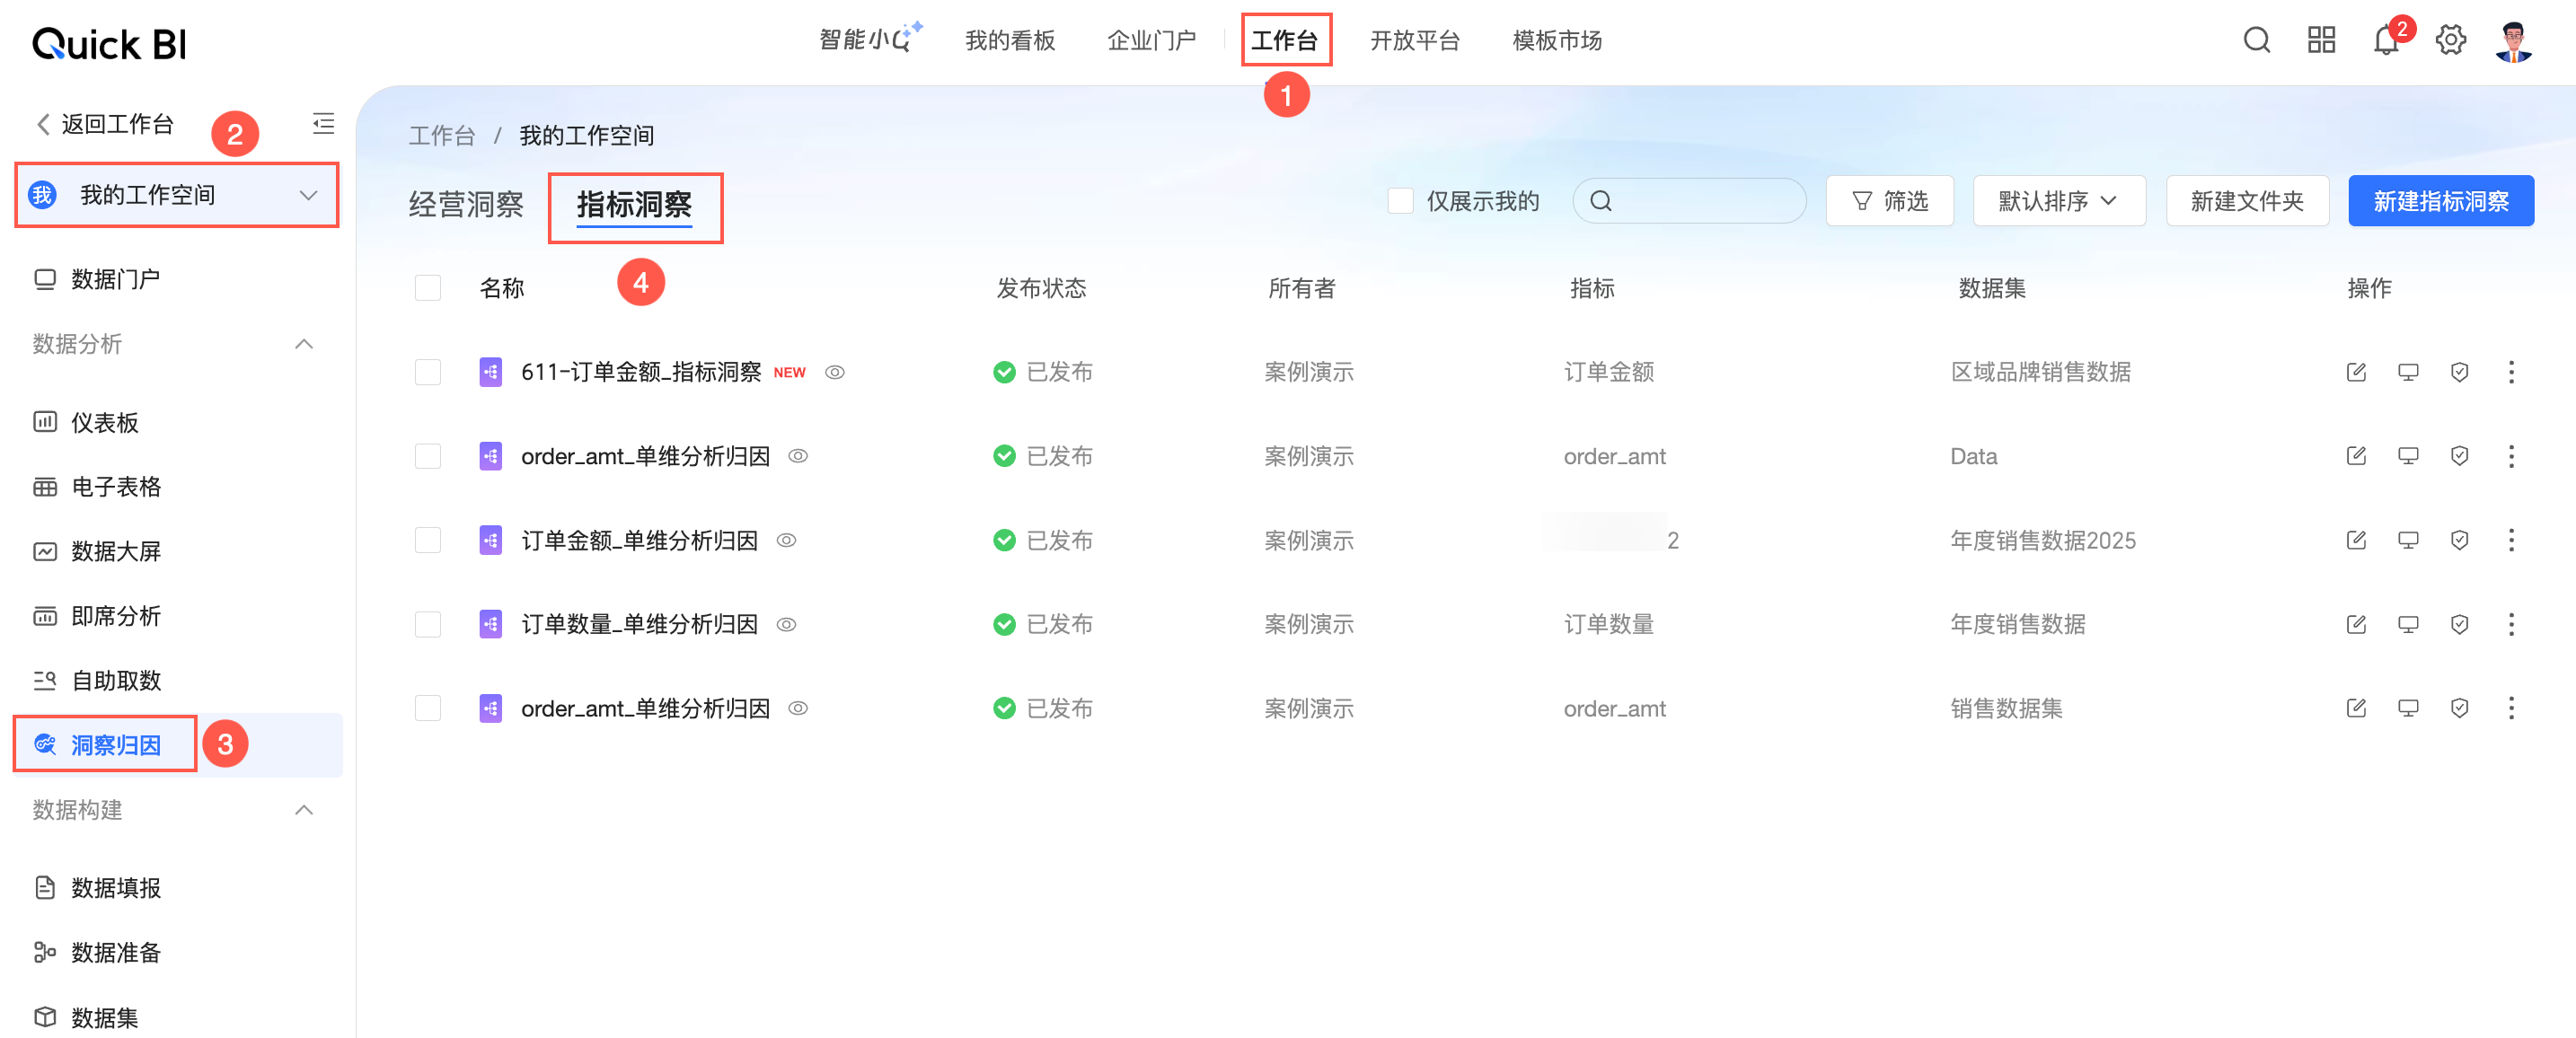Image resolution: width=2576 pixels, height=1038 pixels.
Task: Open the 默认排序 sort dropdown
Action: (2058, 201)
